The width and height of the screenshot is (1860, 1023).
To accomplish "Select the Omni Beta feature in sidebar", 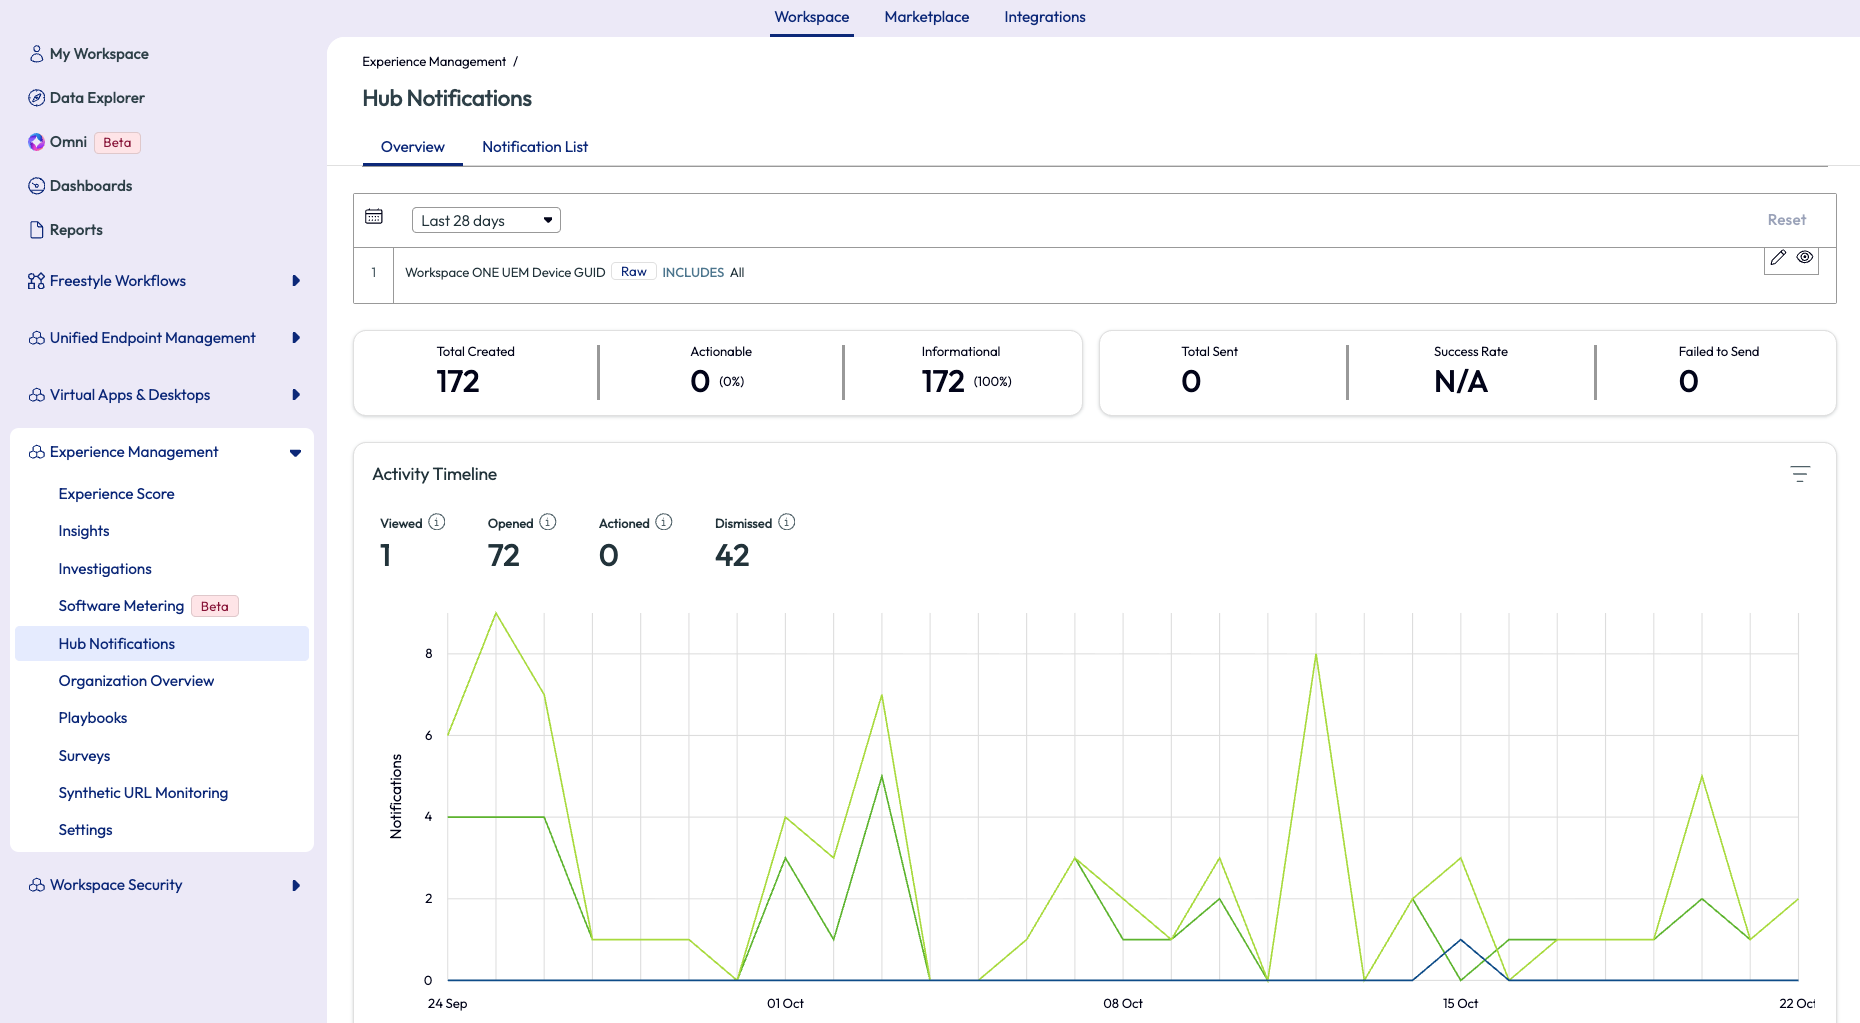I will point(66,142).
